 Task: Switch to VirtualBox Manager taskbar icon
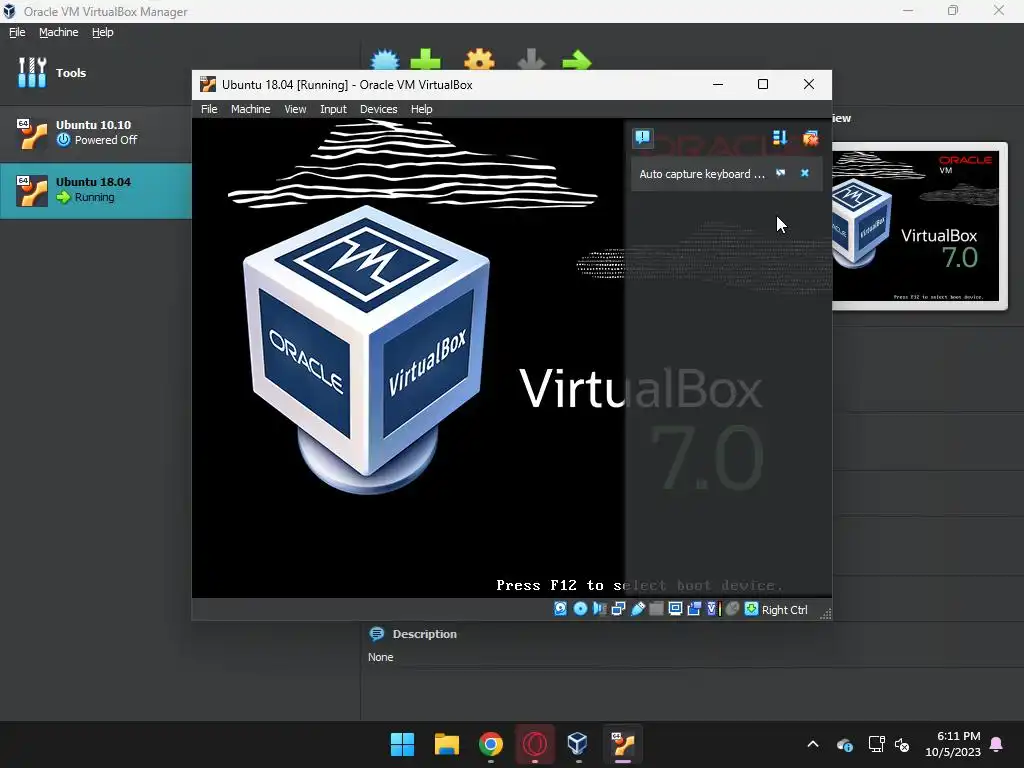pos(578,744)
